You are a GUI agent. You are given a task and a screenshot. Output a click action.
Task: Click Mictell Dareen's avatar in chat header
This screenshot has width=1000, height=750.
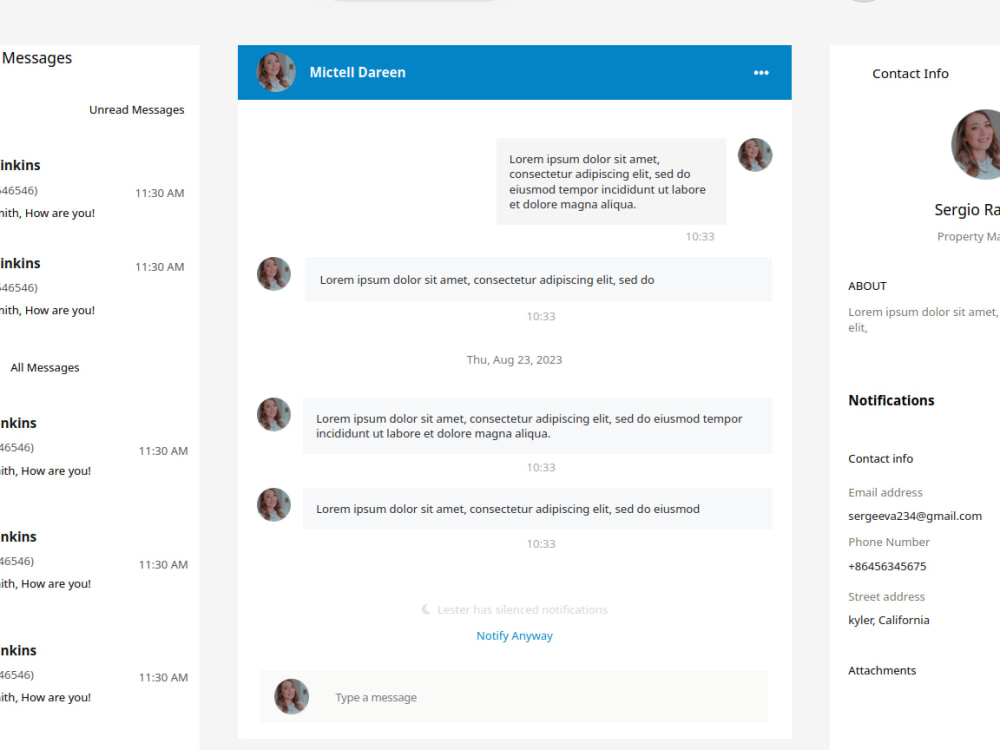coord(276,72)
